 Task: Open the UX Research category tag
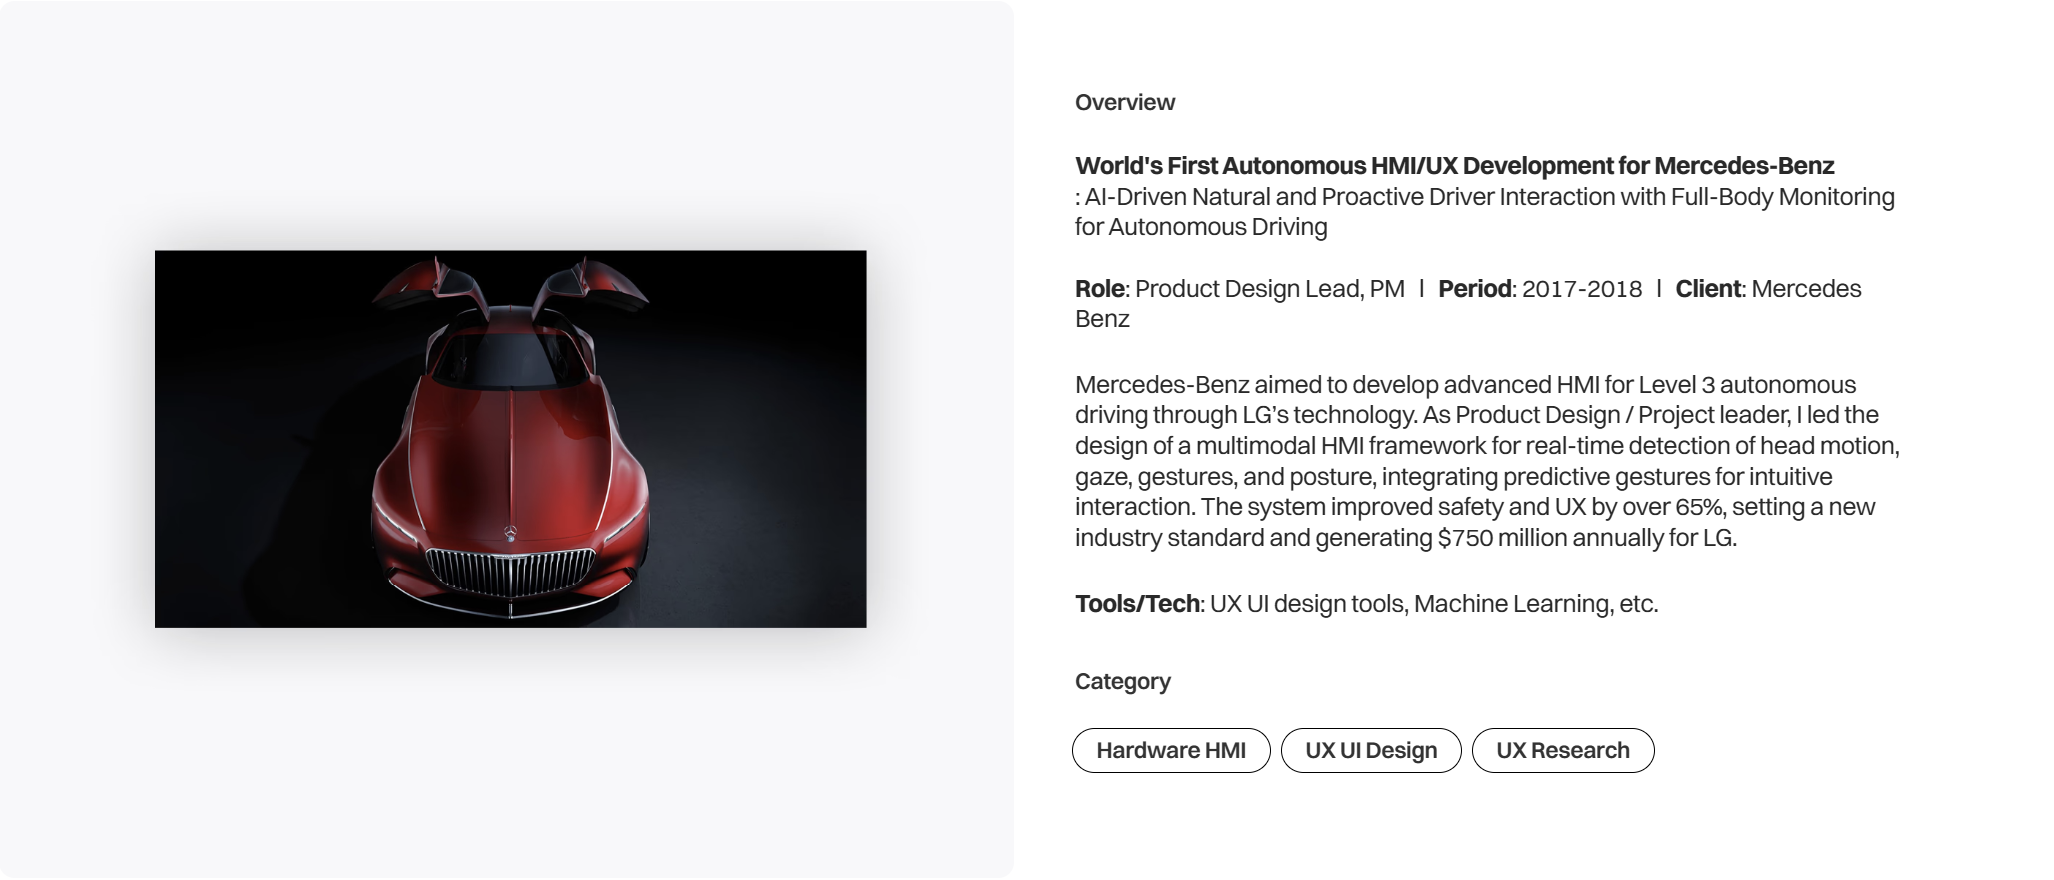1563,751
